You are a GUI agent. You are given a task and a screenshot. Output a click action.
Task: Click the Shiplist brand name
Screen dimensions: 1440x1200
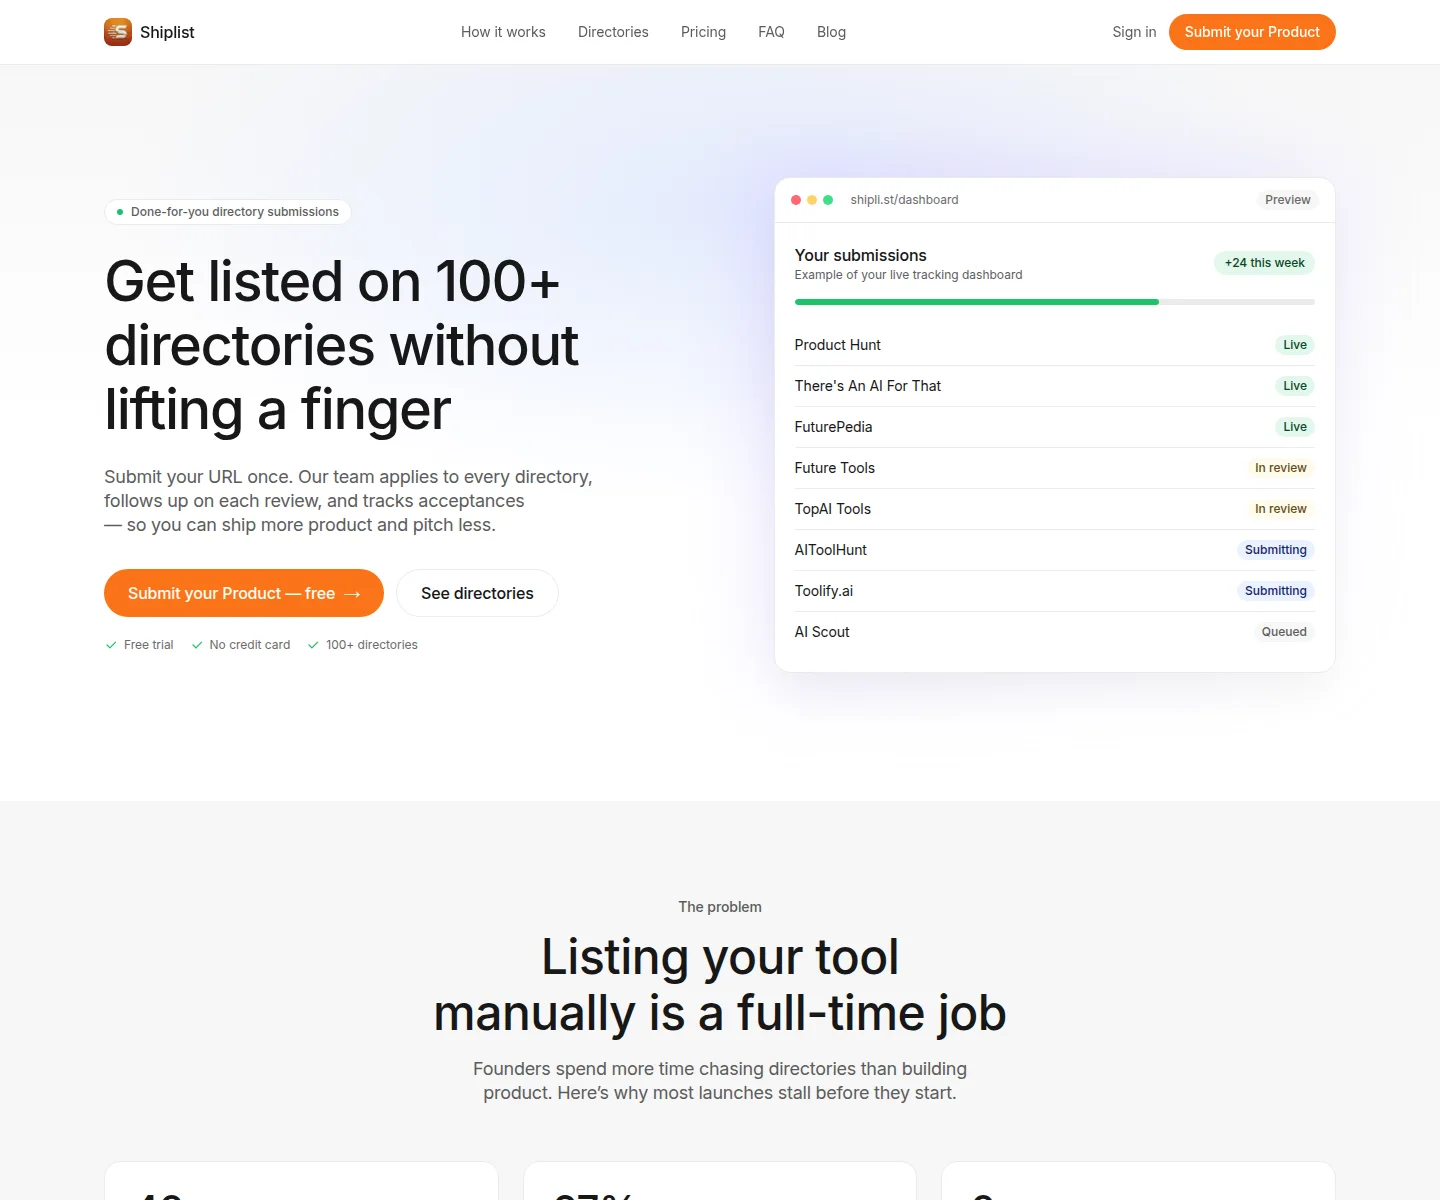[167, 32]
